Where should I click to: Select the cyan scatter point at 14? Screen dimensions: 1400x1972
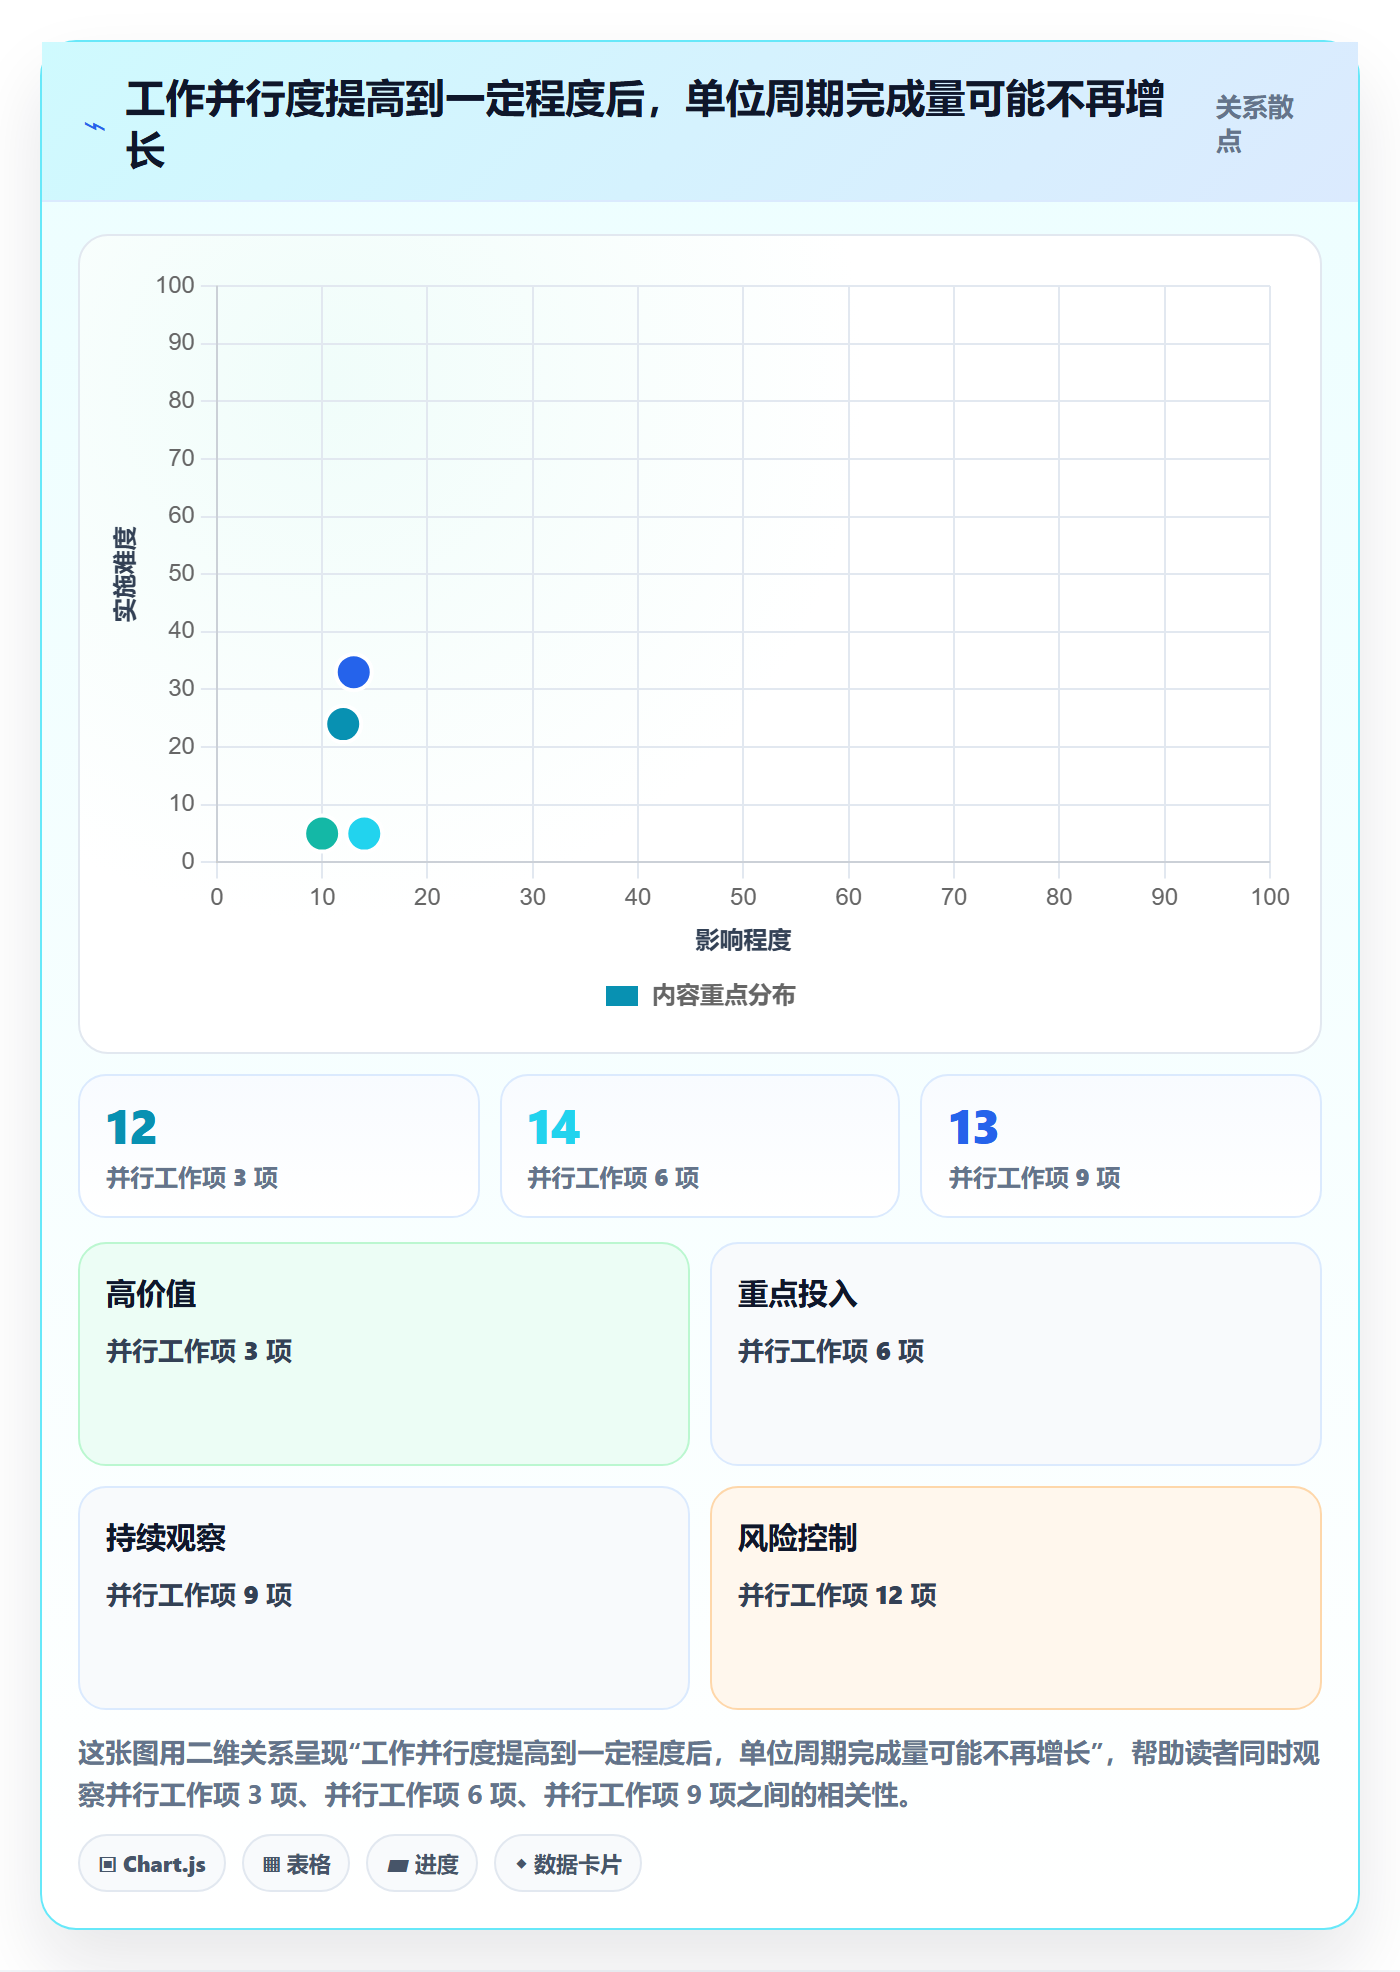click(x=364, y=833)
